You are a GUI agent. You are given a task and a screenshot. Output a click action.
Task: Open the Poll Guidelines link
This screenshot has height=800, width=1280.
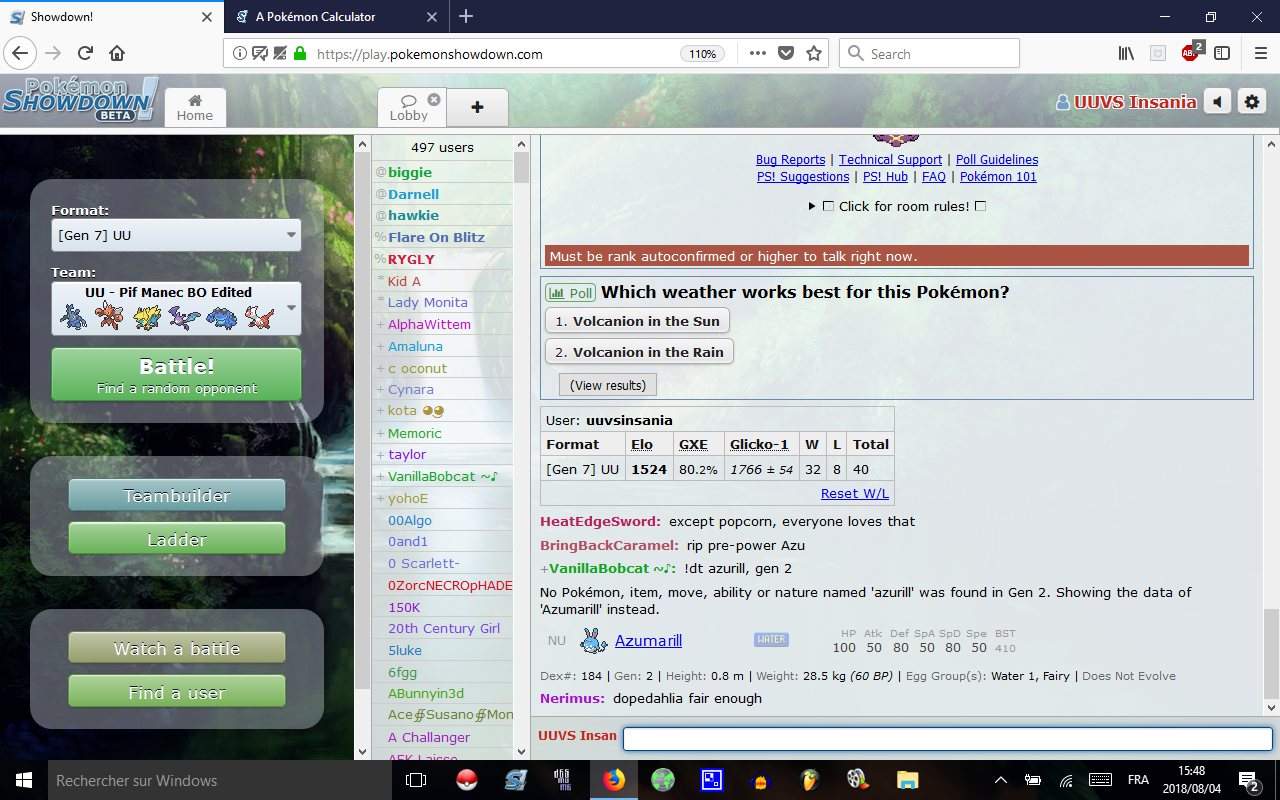pos(997,160)
